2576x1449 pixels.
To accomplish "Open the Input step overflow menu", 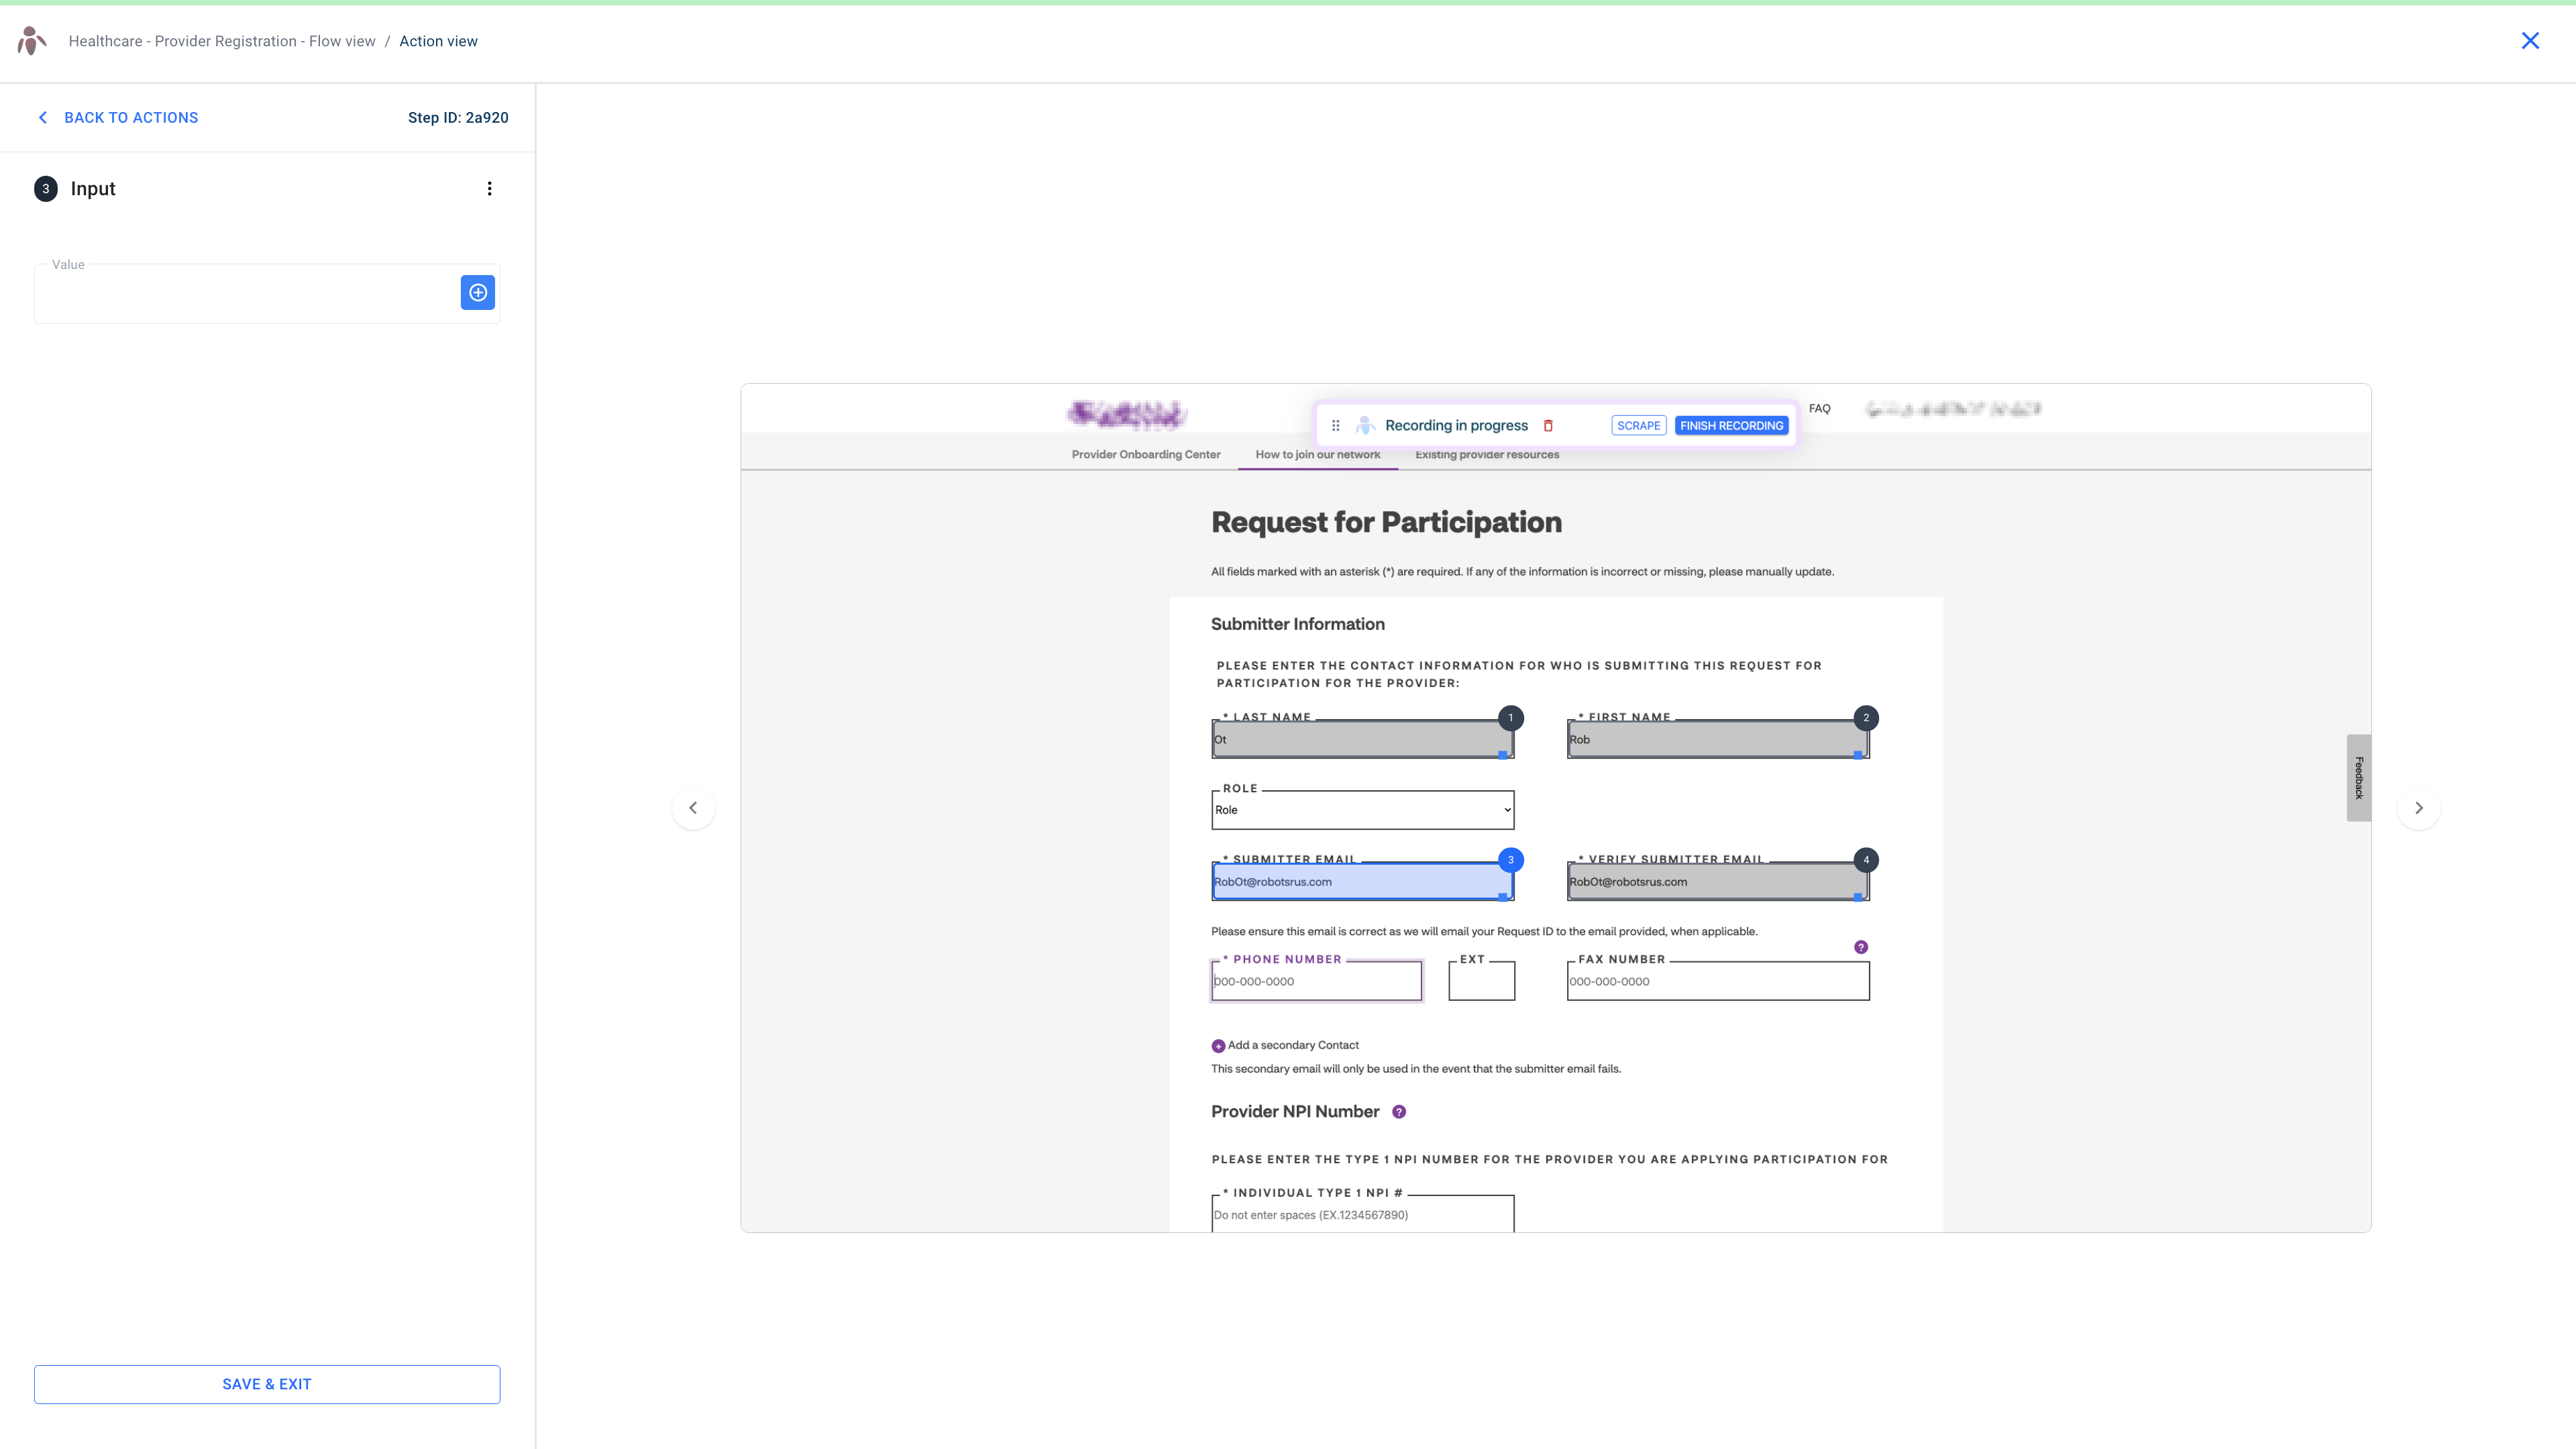I will pyautogui.click(x=489, y=188).
